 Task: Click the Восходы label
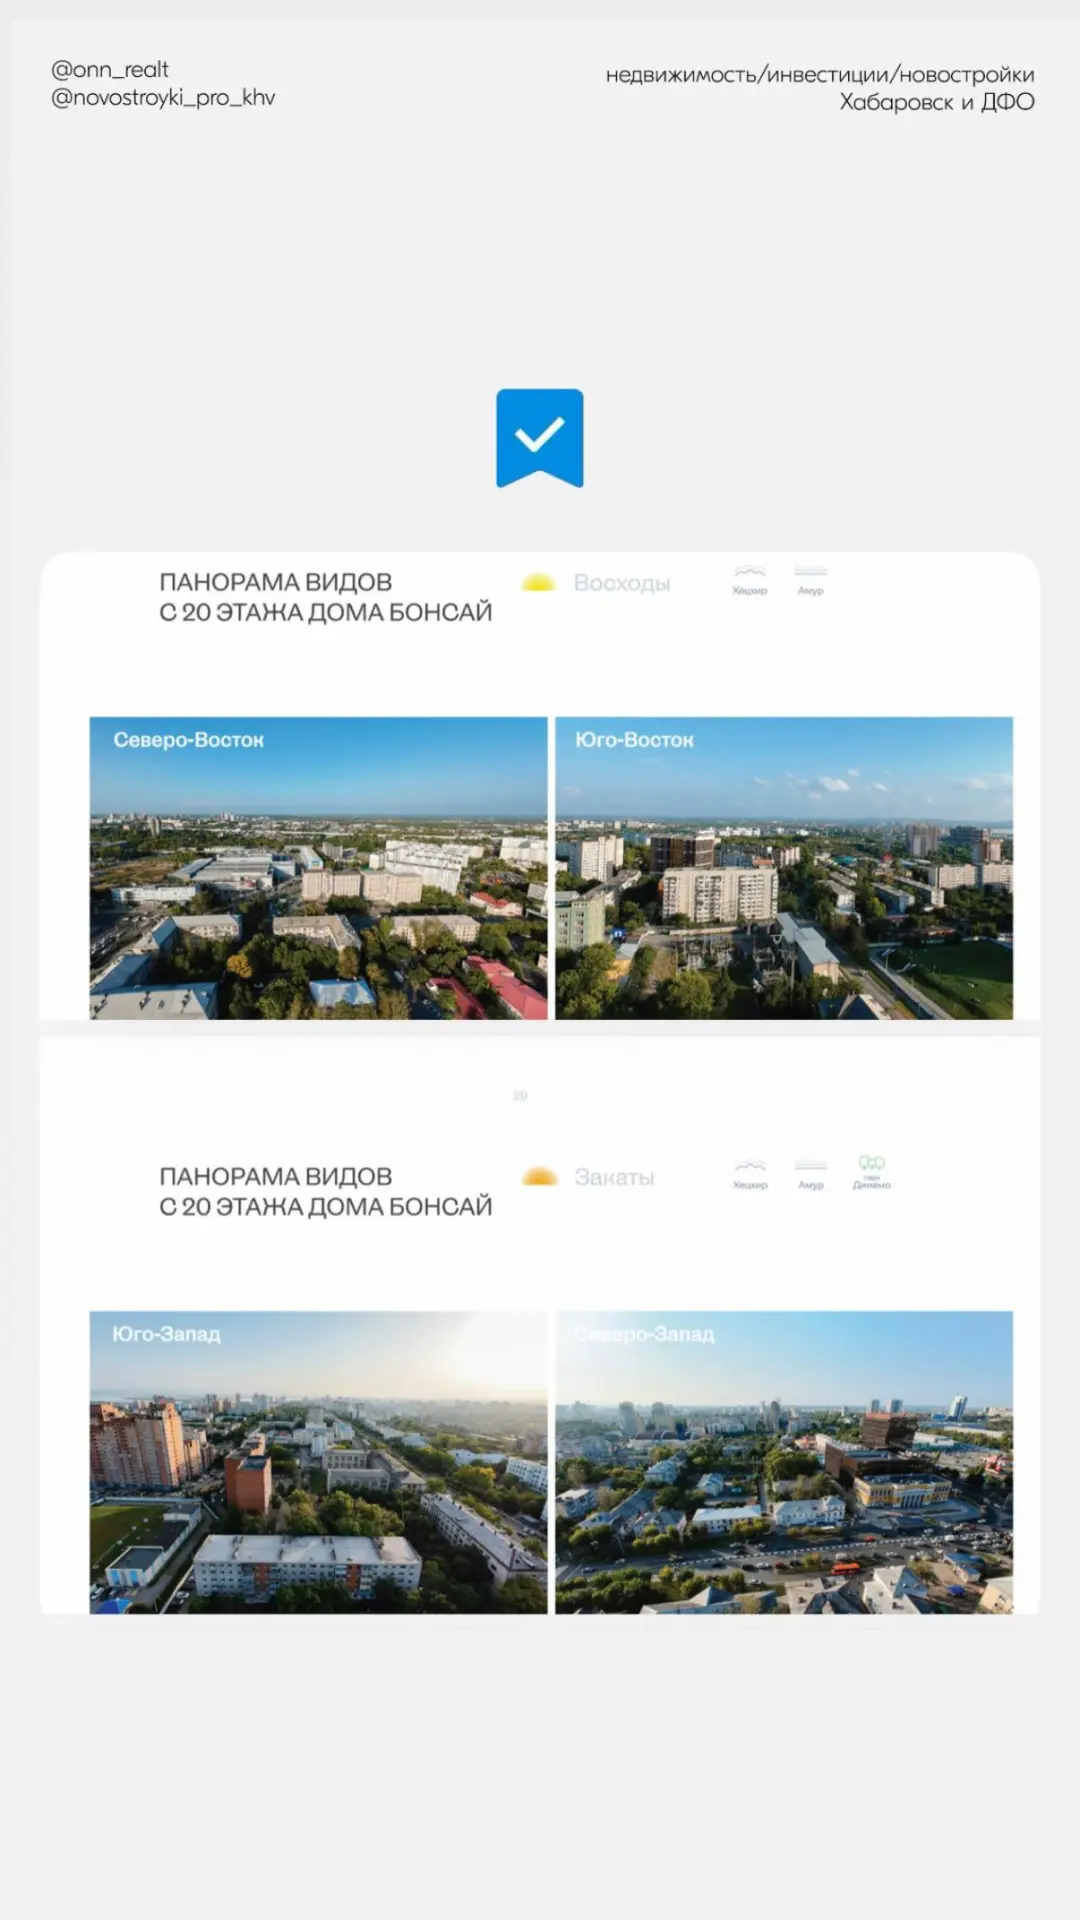click(622, 583)
